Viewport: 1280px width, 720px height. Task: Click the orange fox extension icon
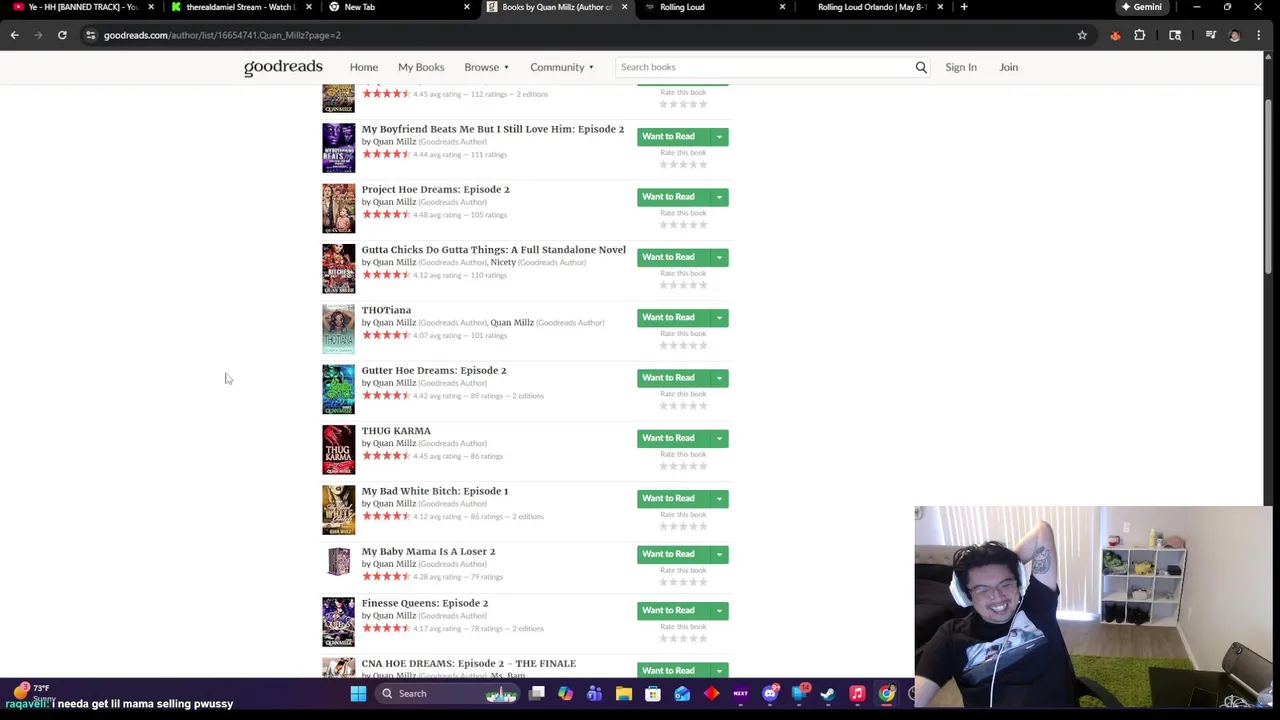(1115, 35)
